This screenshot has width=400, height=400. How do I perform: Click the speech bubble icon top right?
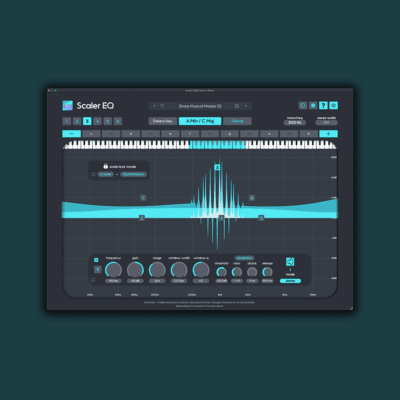(334, 105)
